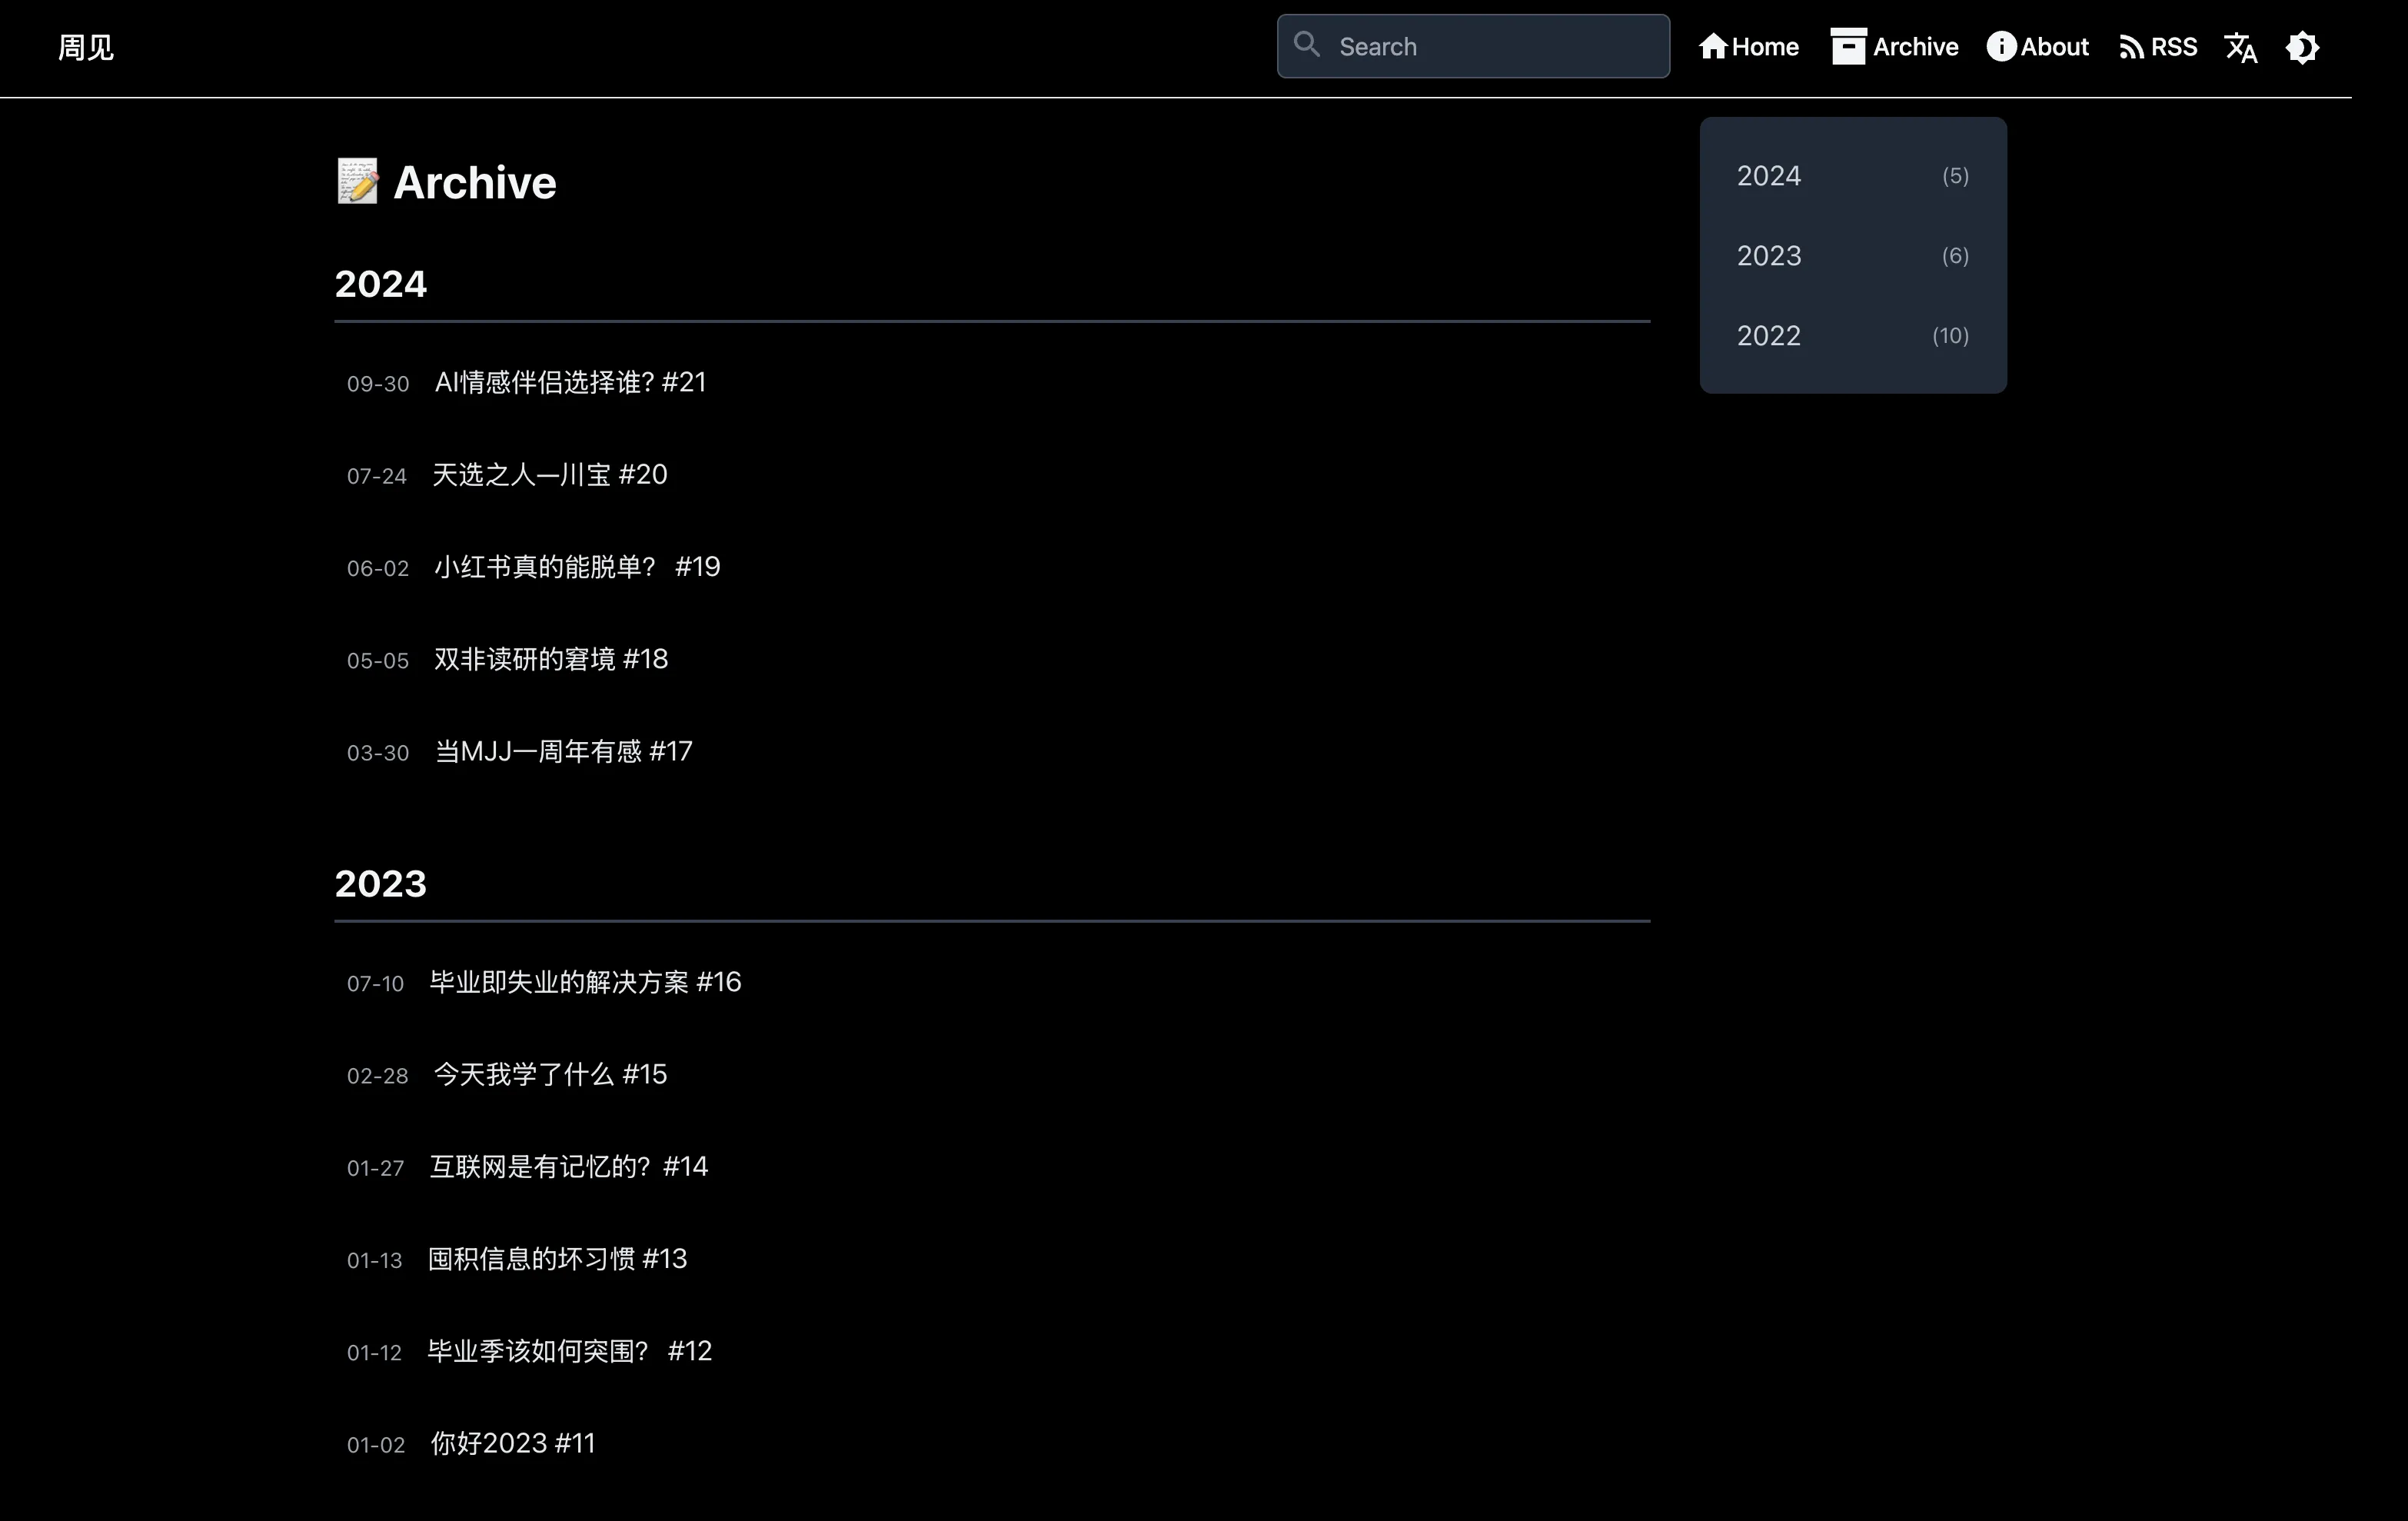This screenshot has height=1521, width=2408.
Task: Click the 2024 section heading
Action: click(381, 284)
